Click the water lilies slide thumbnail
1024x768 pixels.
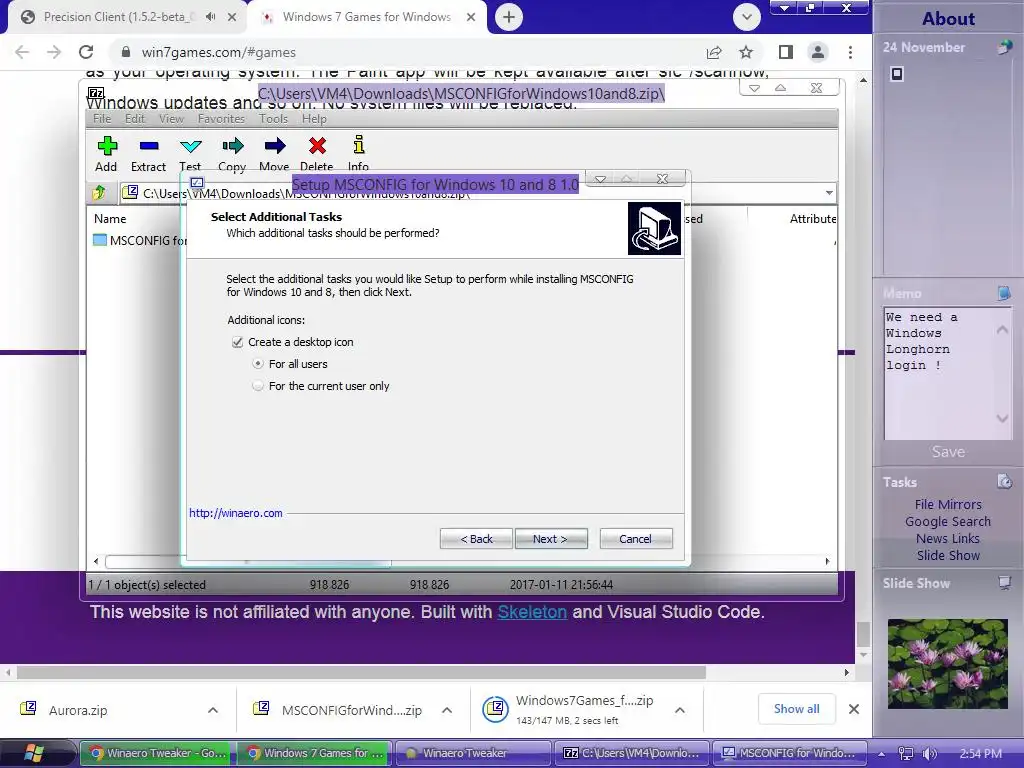948,664
